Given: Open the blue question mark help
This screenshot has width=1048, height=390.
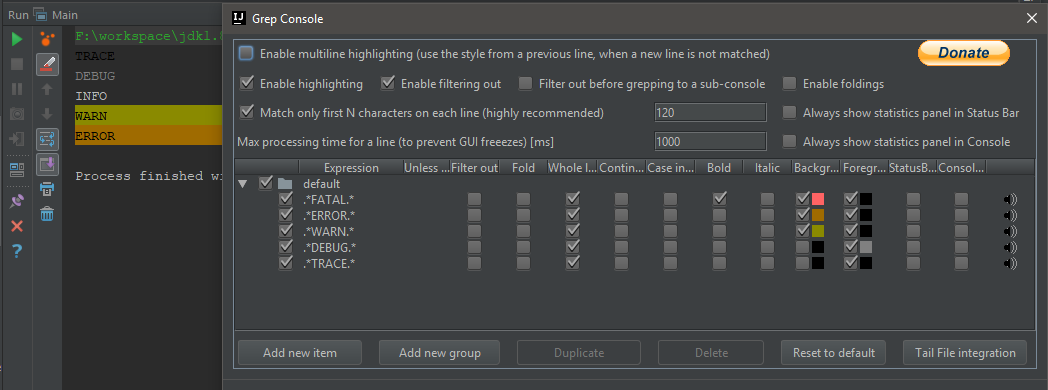Looking at the screenshot, I should tap(17, 251).
